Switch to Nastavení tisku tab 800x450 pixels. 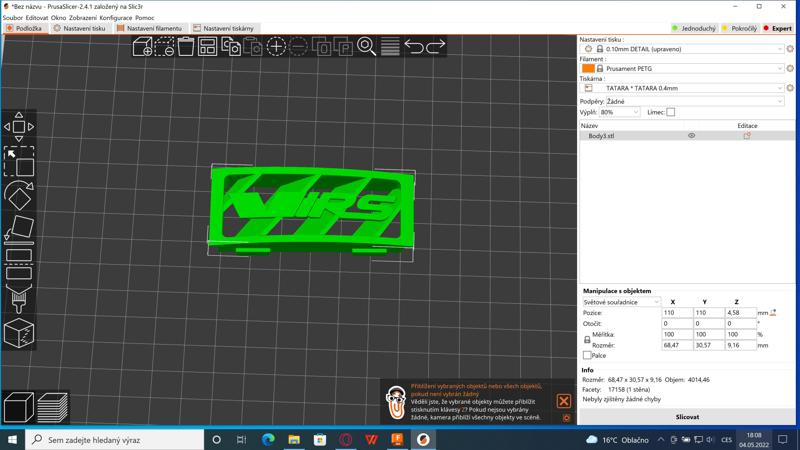80,29
